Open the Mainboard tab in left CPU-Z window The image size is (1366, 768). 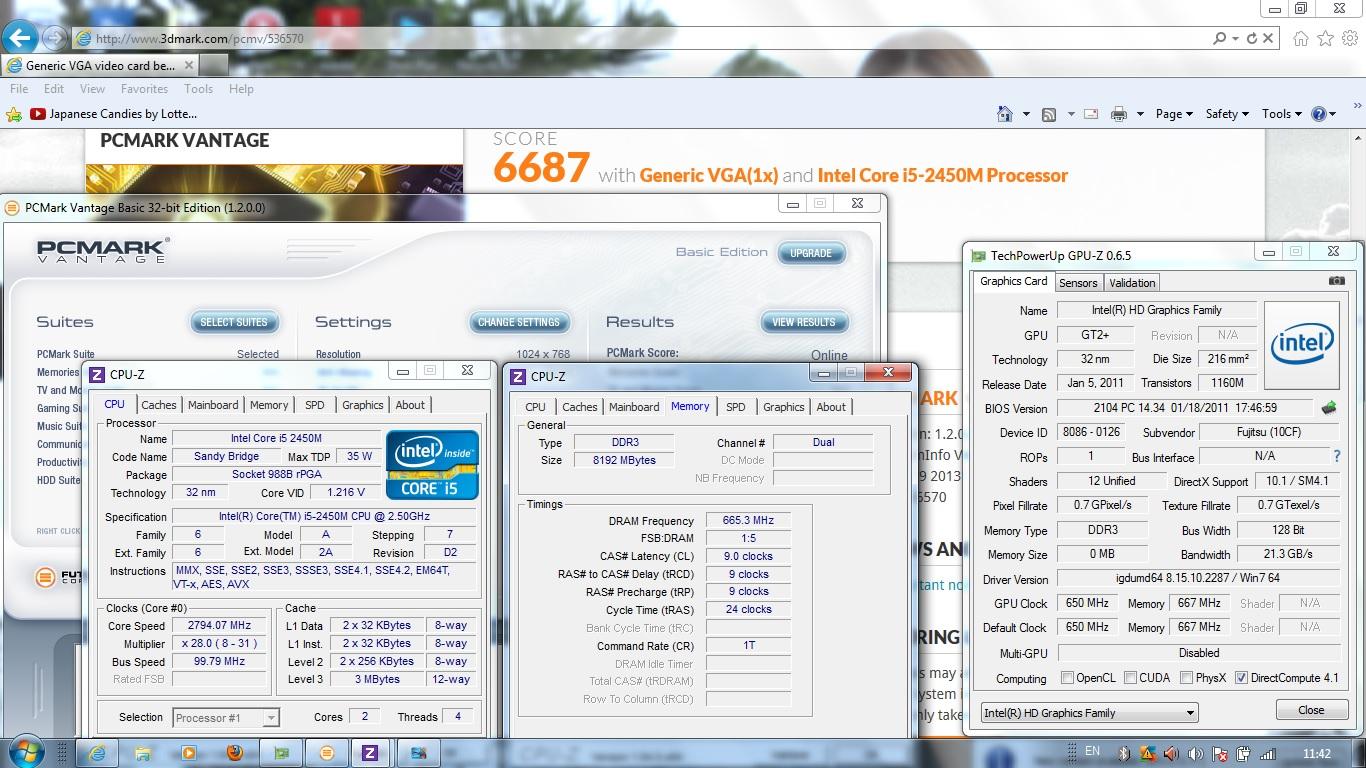tap(213, 405)
